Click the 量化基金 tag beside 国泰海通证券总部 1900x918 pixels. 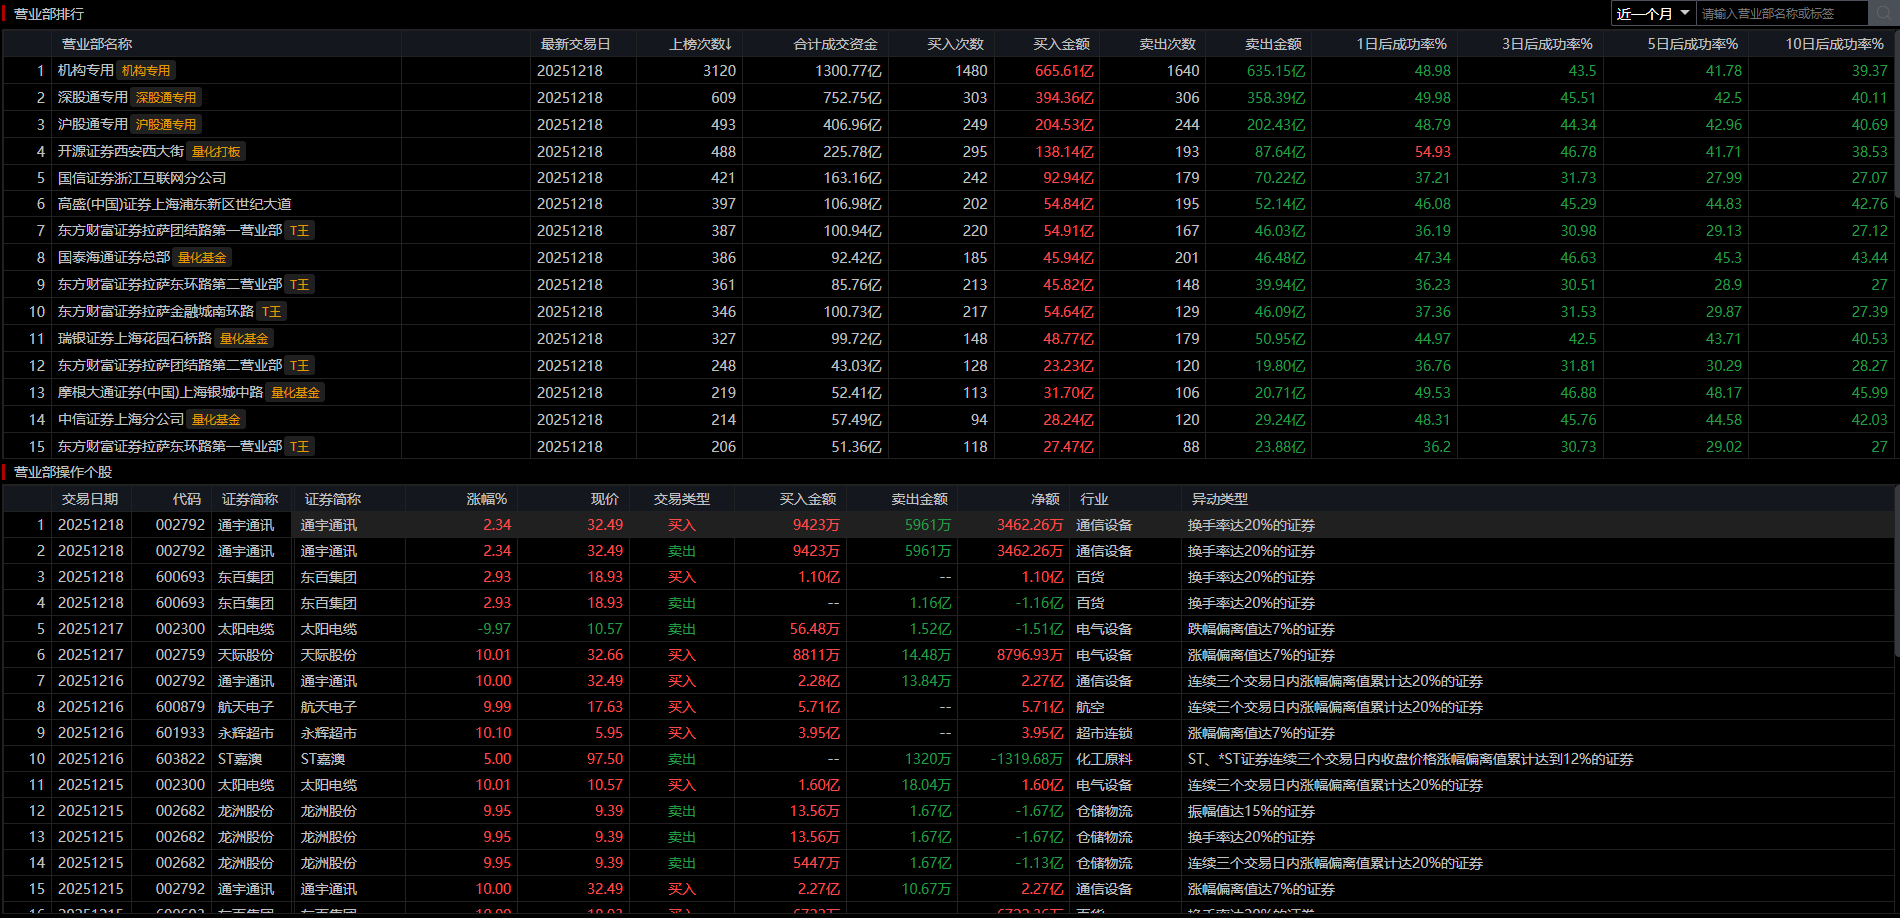202,258
